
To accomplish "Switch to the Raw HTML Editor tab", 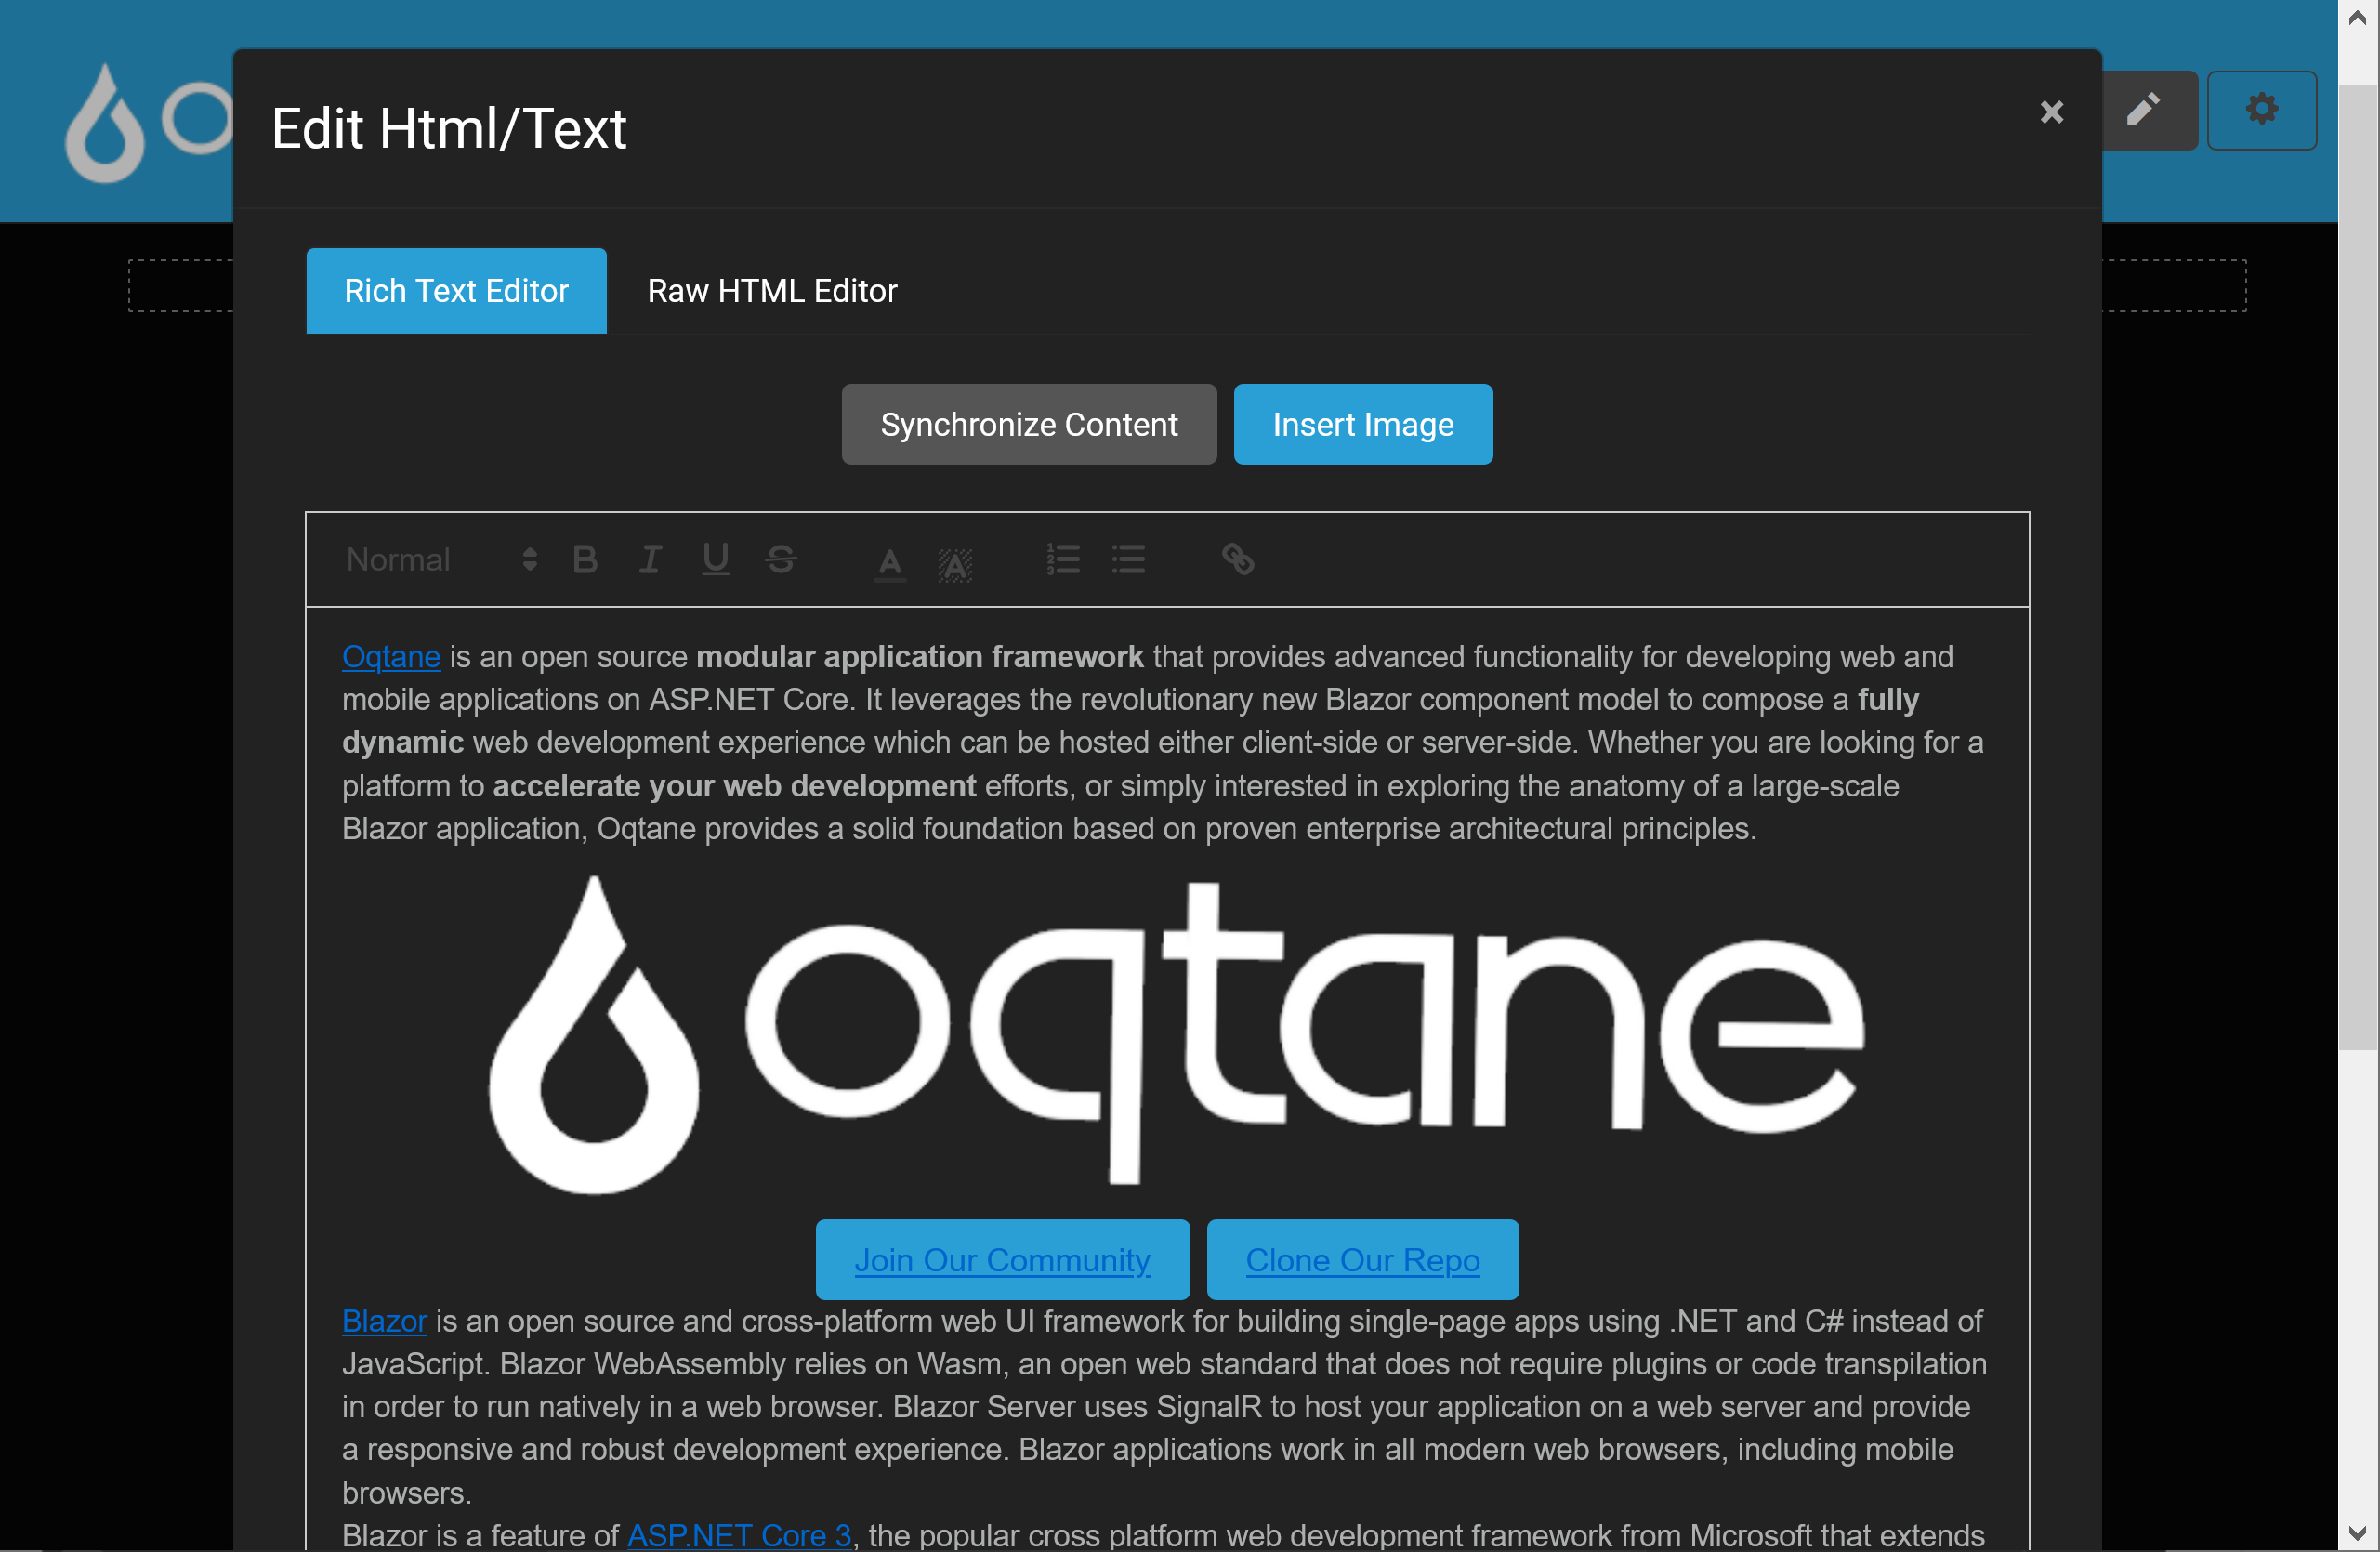I will [x=772, y=291].
